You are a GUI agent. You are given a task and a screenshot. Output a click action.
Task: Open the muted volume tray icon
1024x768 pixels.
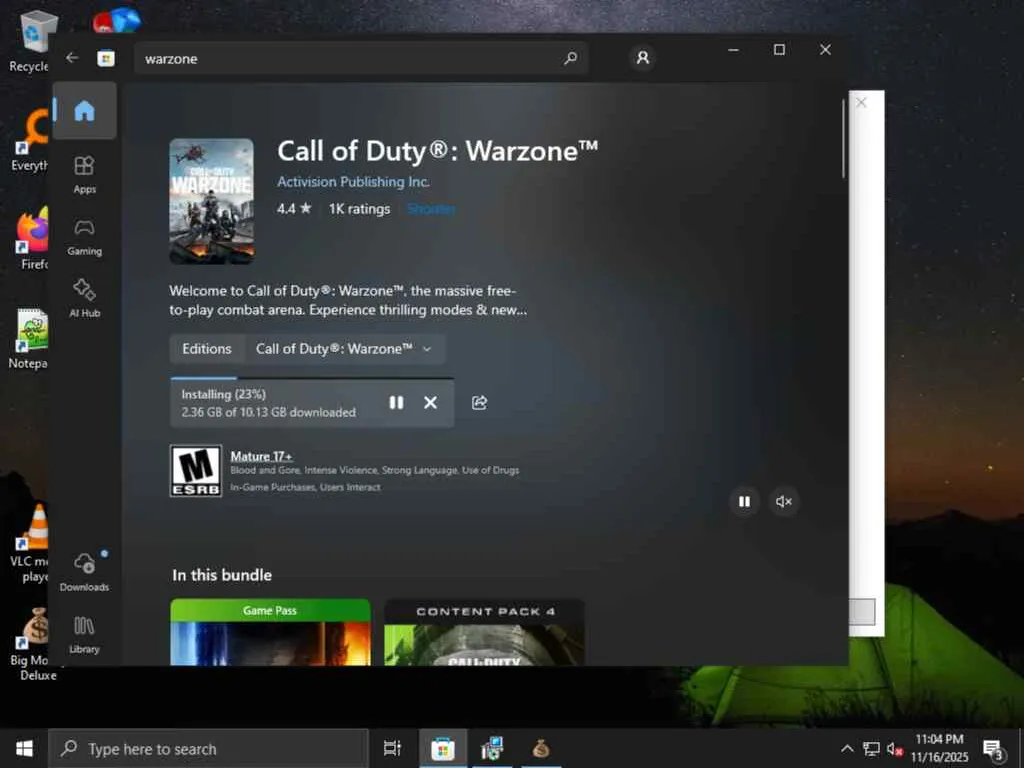click(895, 748)
